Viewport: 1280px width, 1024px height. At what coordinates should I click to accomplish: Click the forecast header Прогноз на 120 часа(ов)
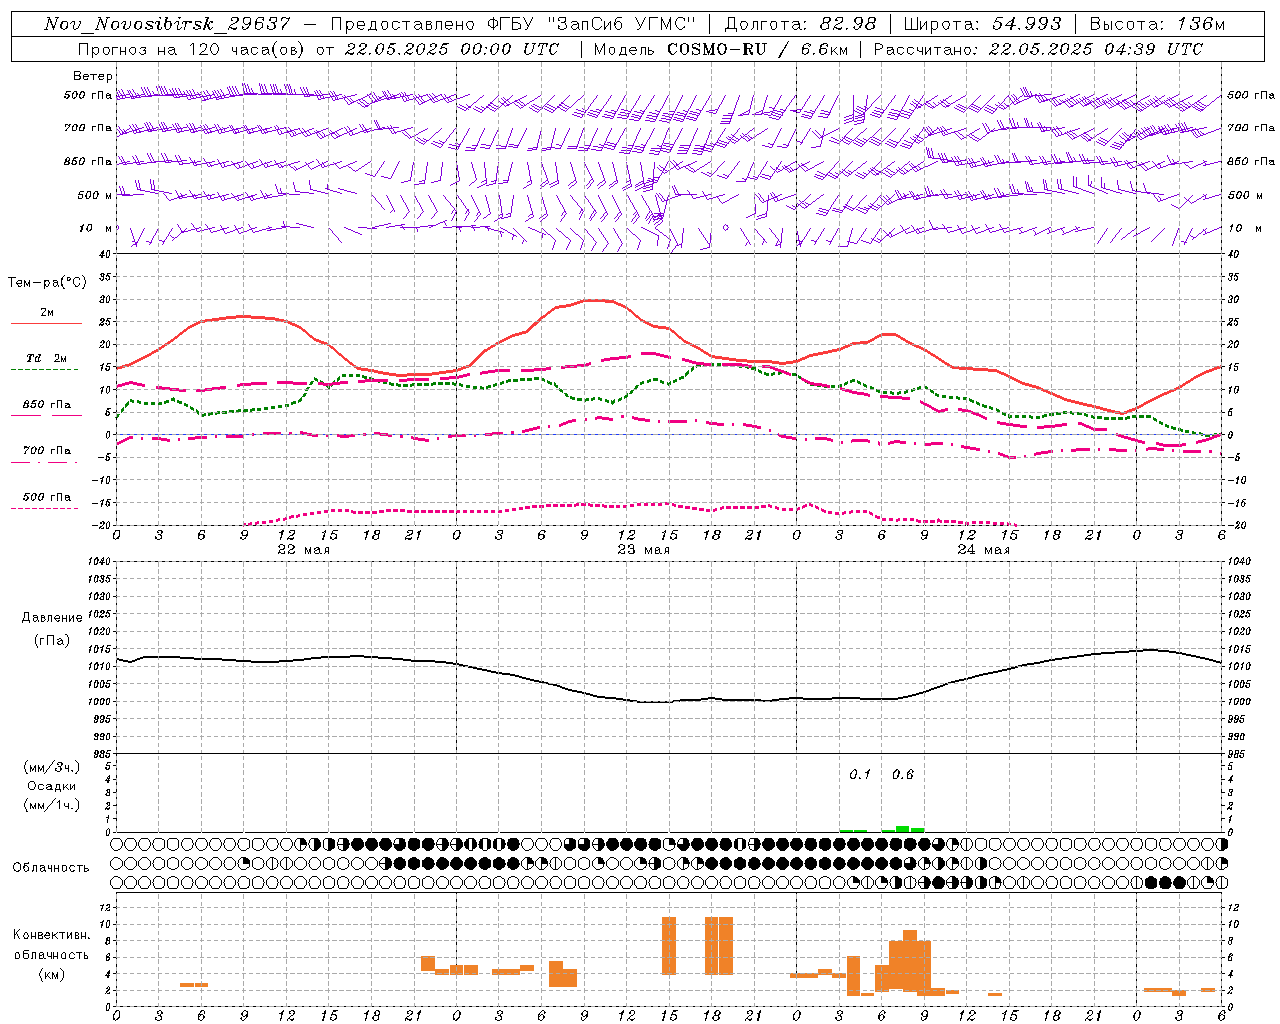pos(190,49)
